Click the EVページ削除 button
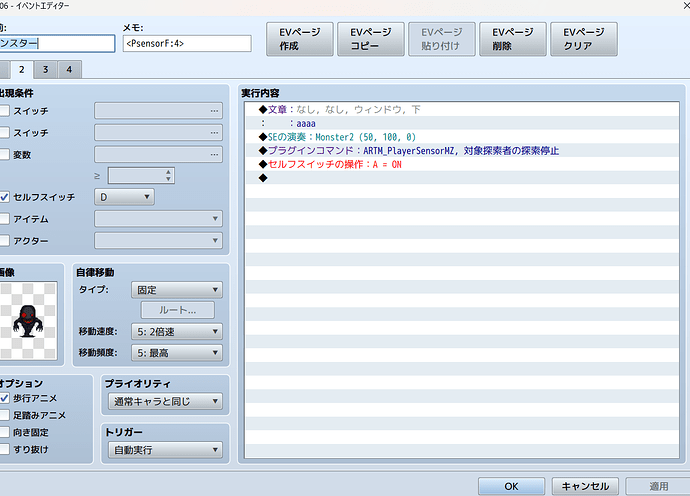The image size is (690, 496). coord(513,39)
